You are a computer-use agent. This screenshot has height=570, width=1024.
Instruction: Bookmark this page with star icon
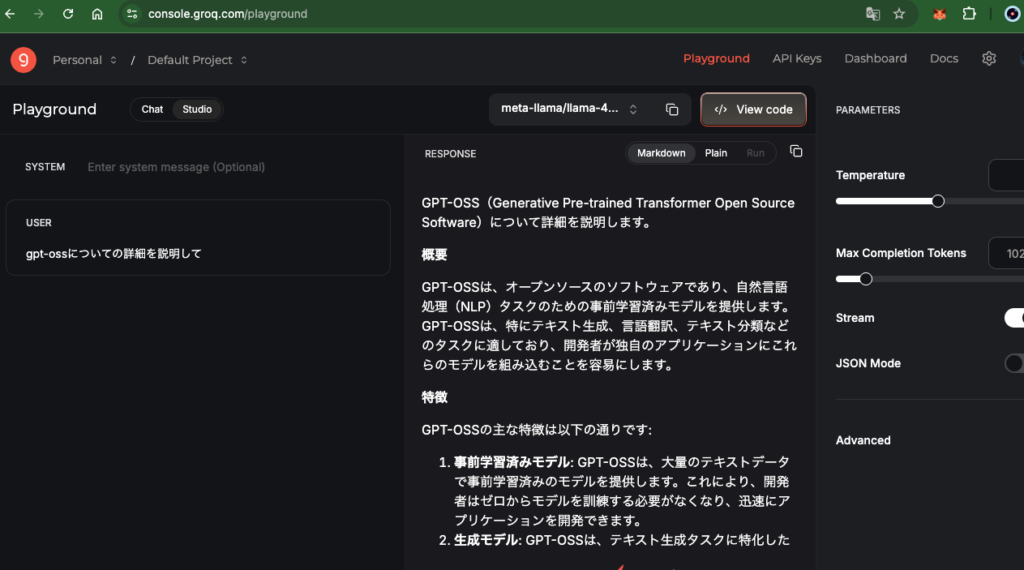pos(899,14)
